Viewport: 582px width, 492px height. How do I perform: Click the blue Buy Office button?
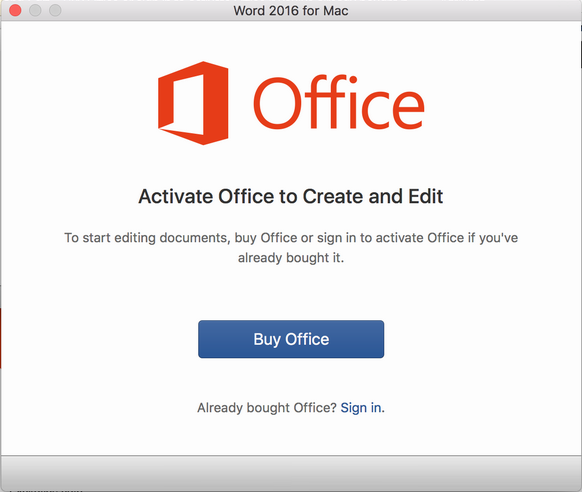[x=291, y=339]
